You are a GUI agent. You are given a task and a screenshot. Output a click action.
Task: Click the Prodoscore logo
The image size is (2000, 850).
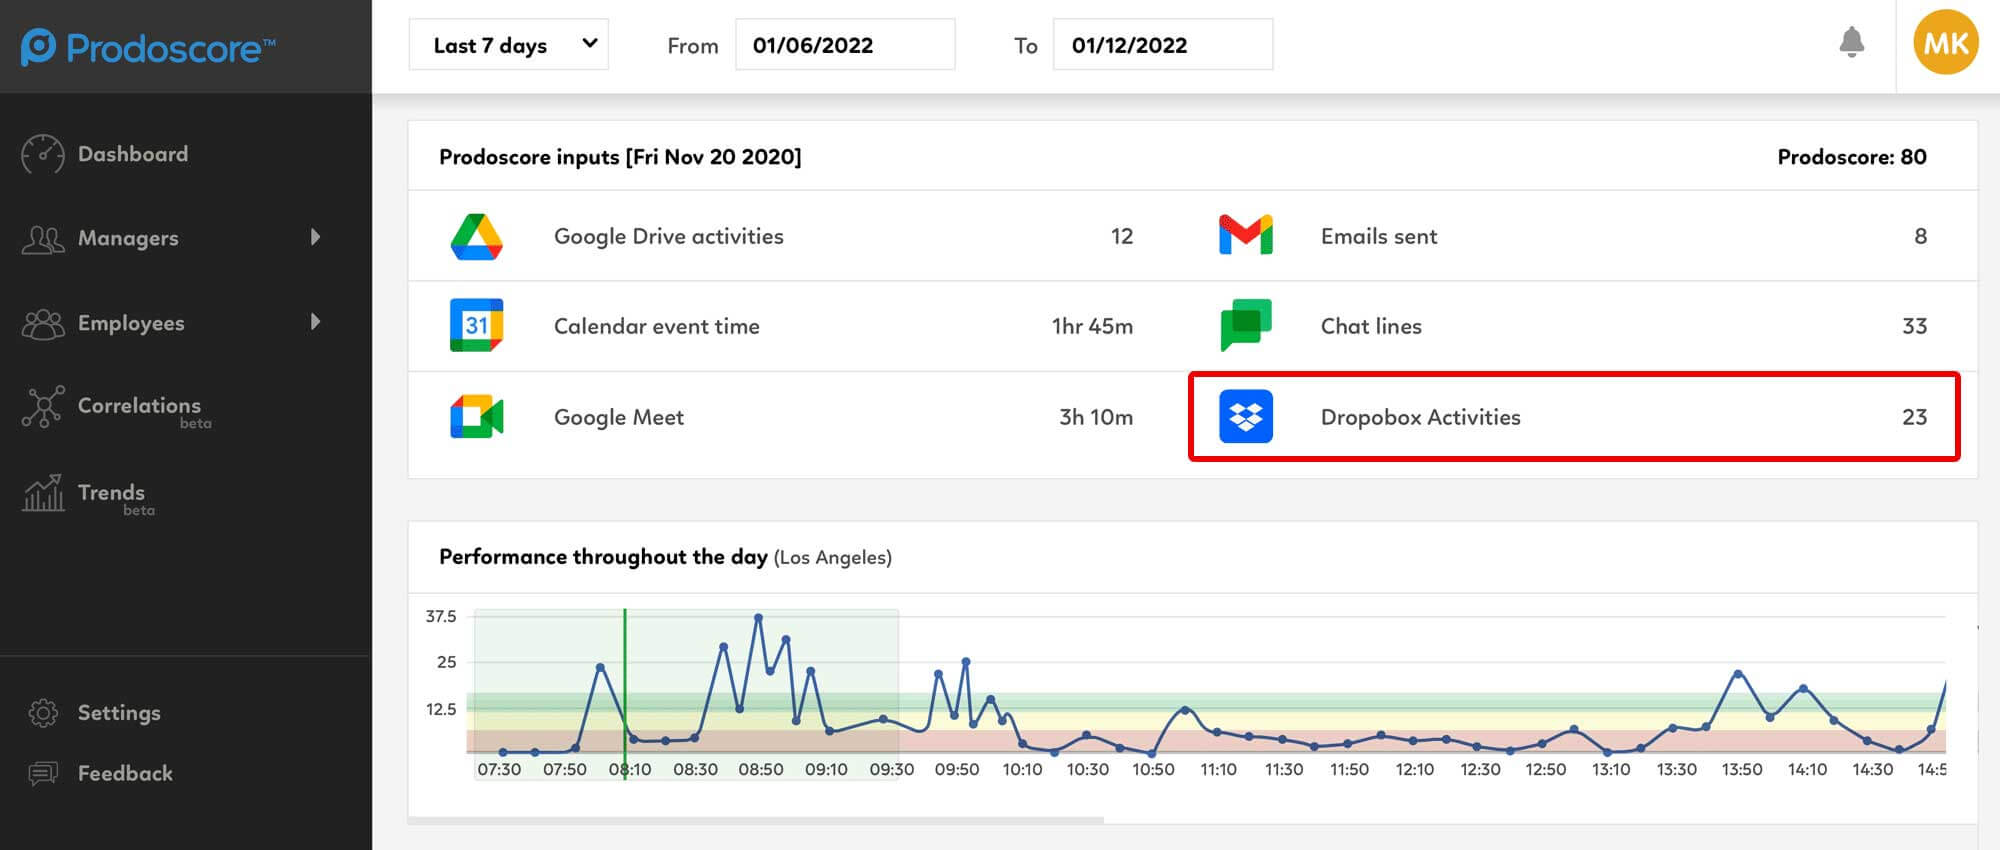pyautogui.click(x=148, y=47)
